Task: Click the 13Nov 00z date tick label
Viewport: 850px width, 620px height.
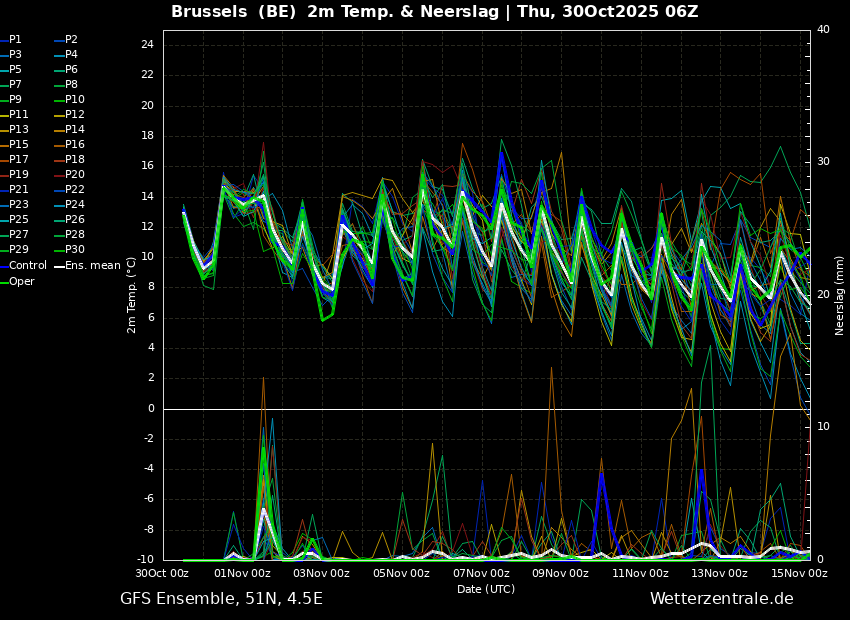Action: (x=720, y=573)
